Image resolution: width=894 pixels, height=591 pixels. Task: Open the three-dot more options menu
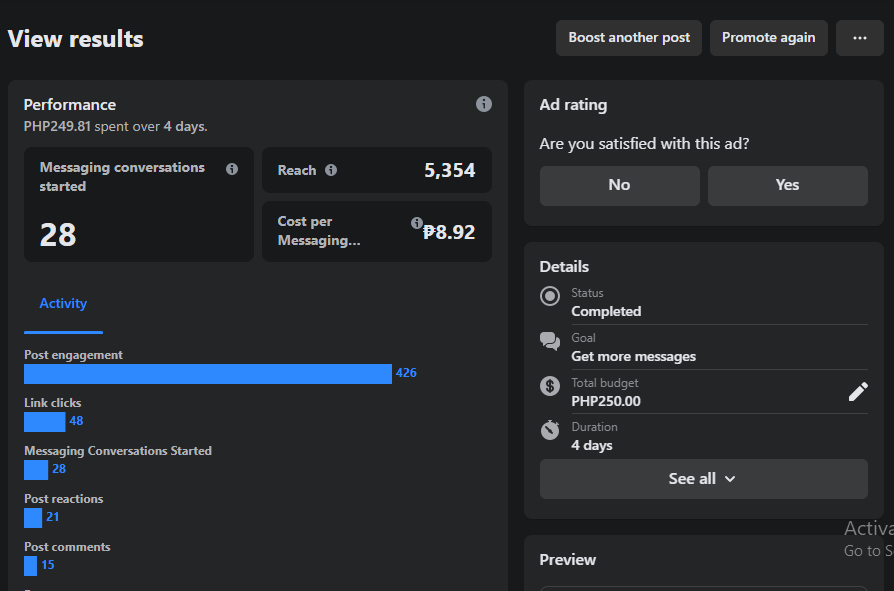(x=860, y=38)
